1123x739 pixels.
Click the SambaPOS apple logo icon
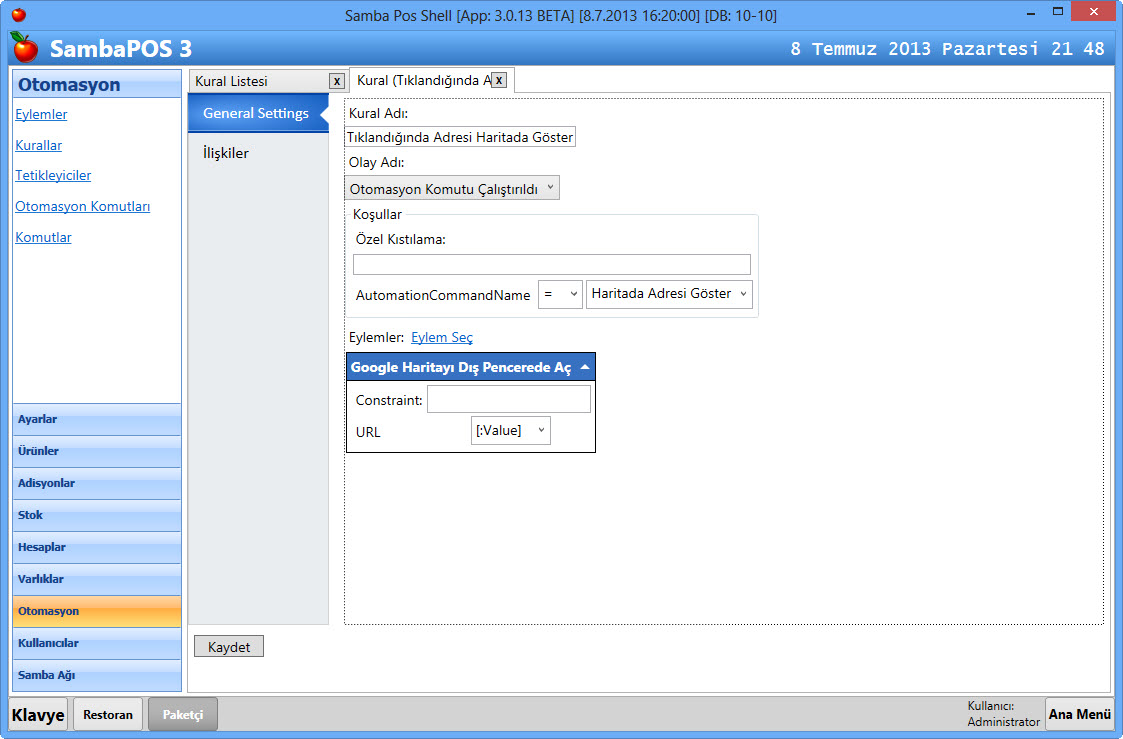pyautogui.click(x=24, y=47)
